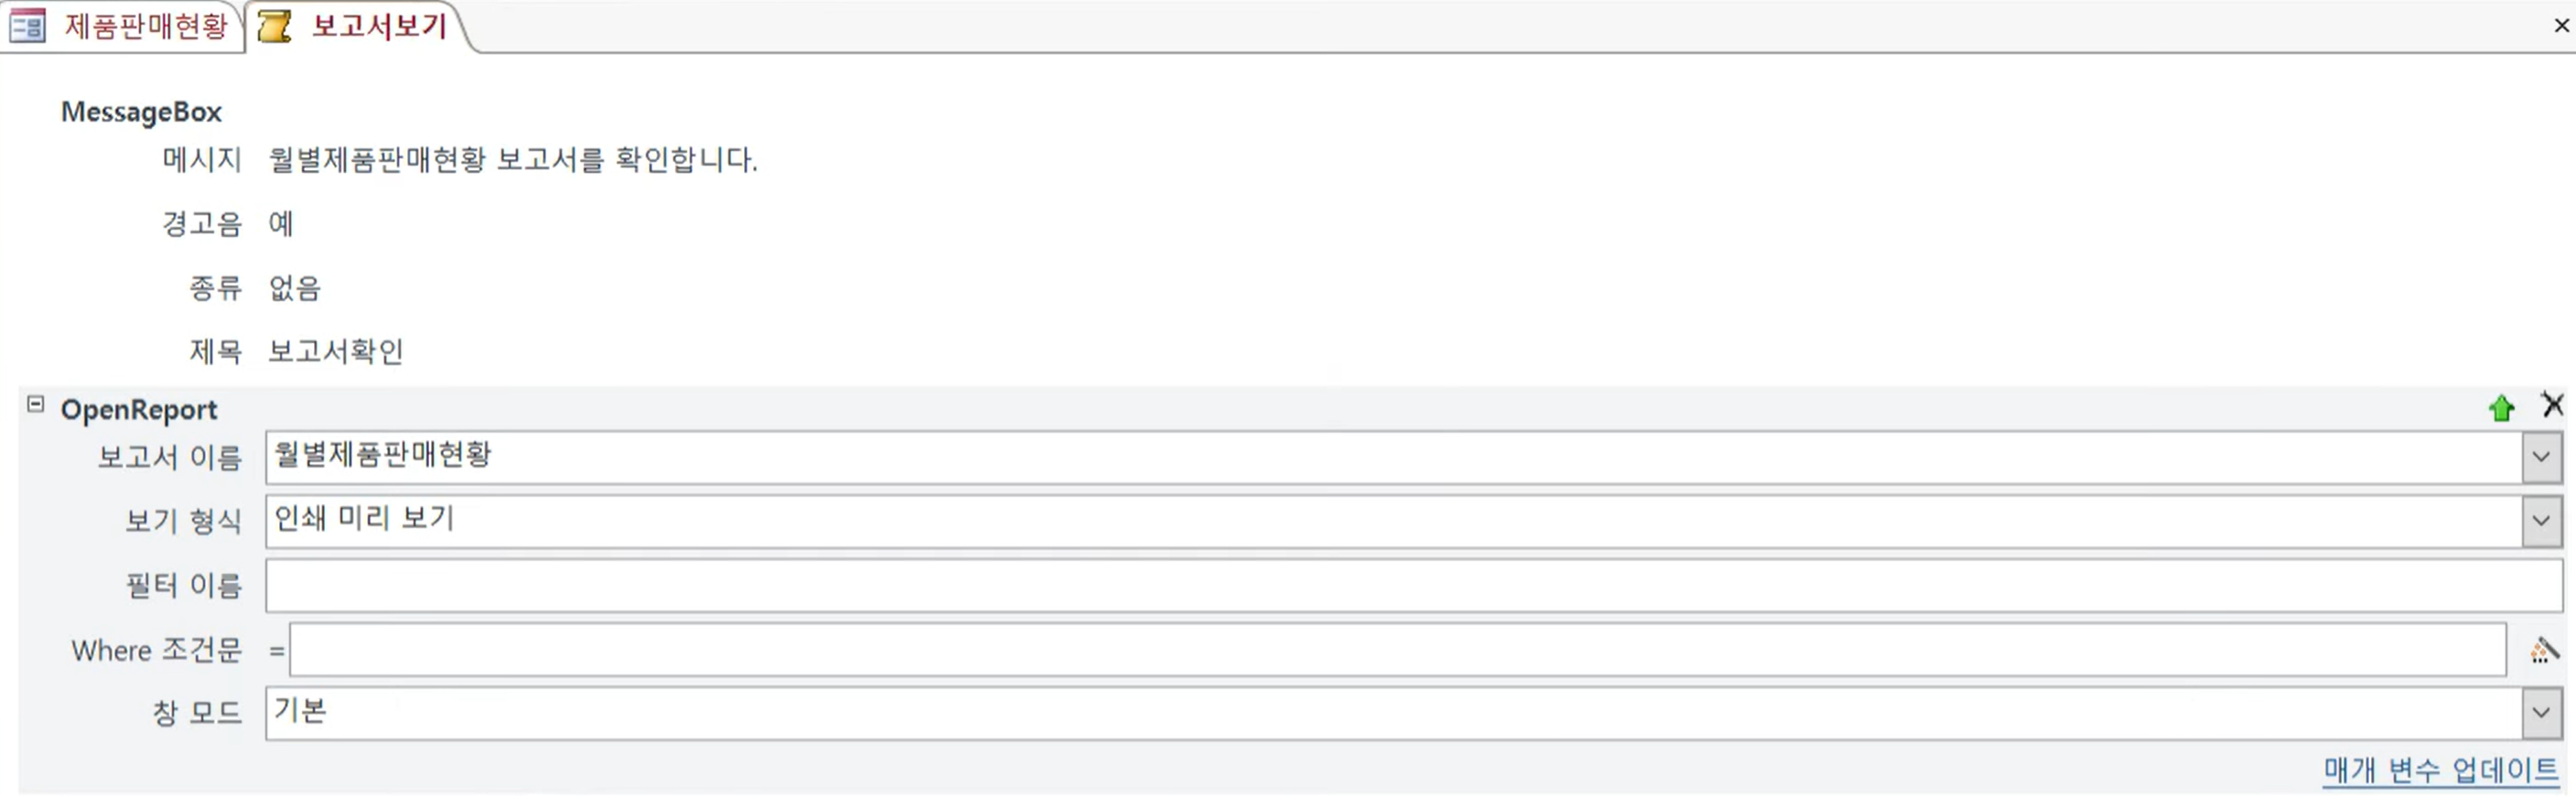Click the 제목 value 보고서확인
The image size is (2576, 796).
336,352
